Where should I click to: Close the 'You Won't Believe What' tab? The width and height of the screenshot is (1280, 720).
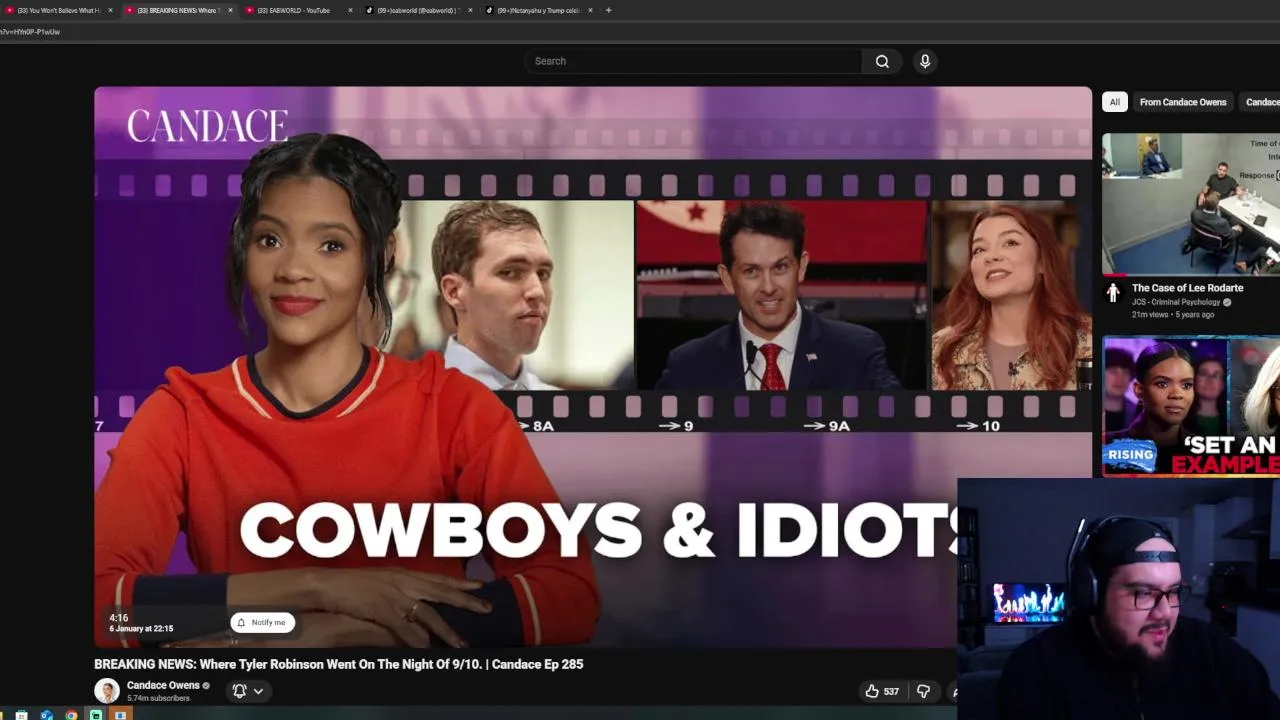[110, 10]
